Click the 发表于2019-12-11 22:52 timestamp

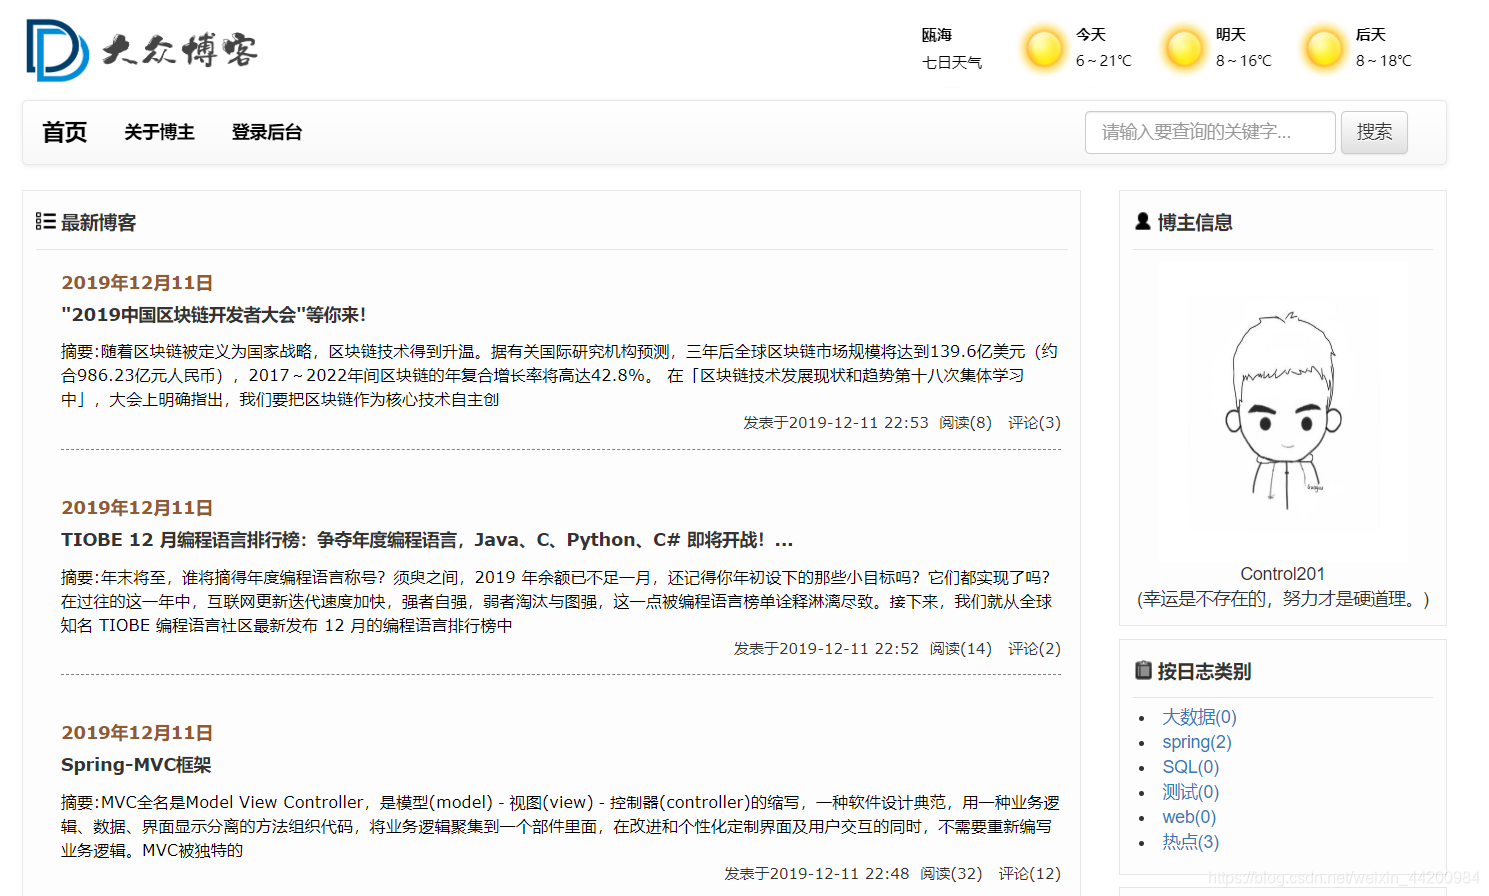[x=827, y=649]
